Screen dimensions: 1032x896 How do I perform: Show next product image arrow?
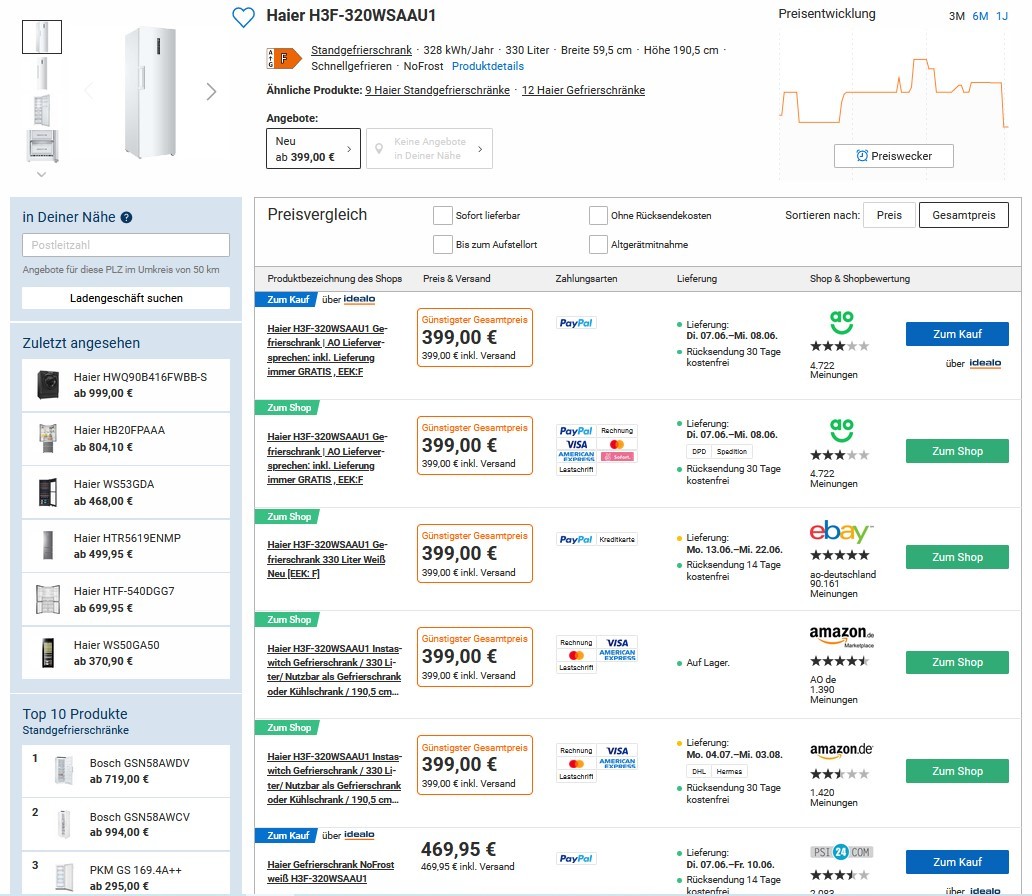tap(211, 92)
